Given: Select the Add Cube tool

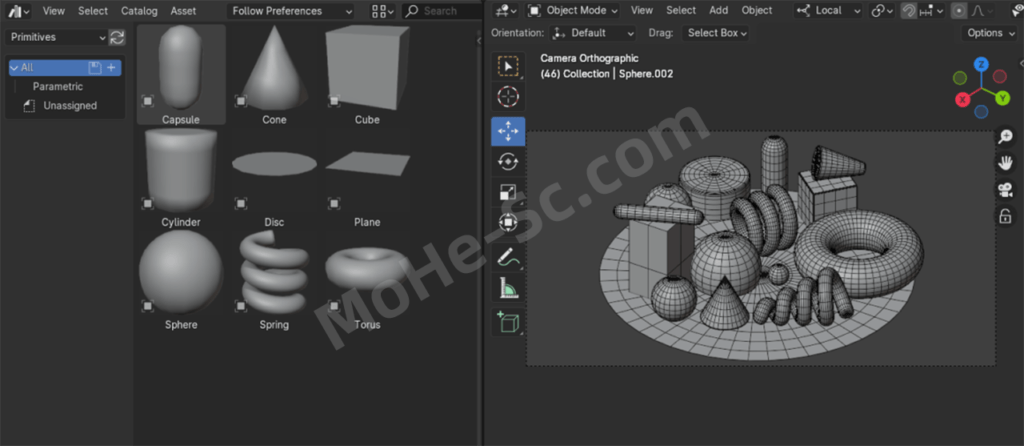Looking at the screenshot, I should [508, 322].
